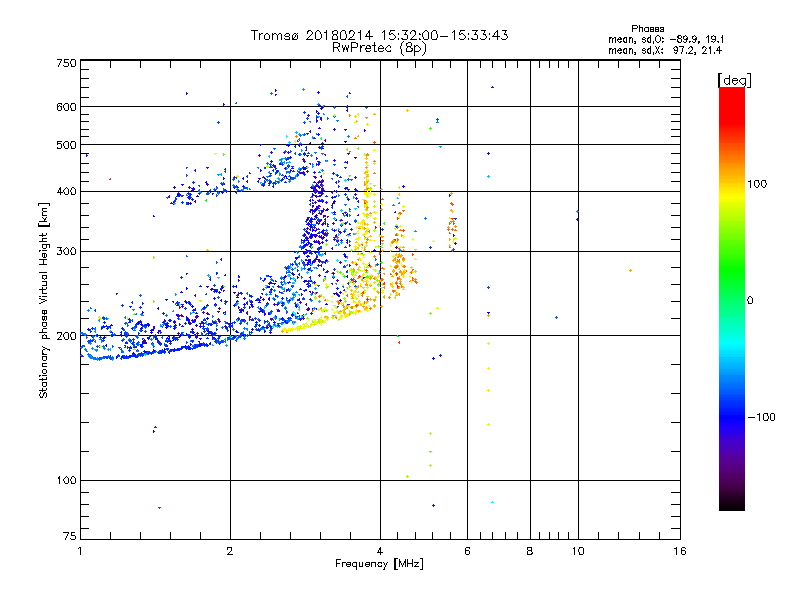
Task: Click the '750' virtual height tick label
Action: (x=66, y=63)
